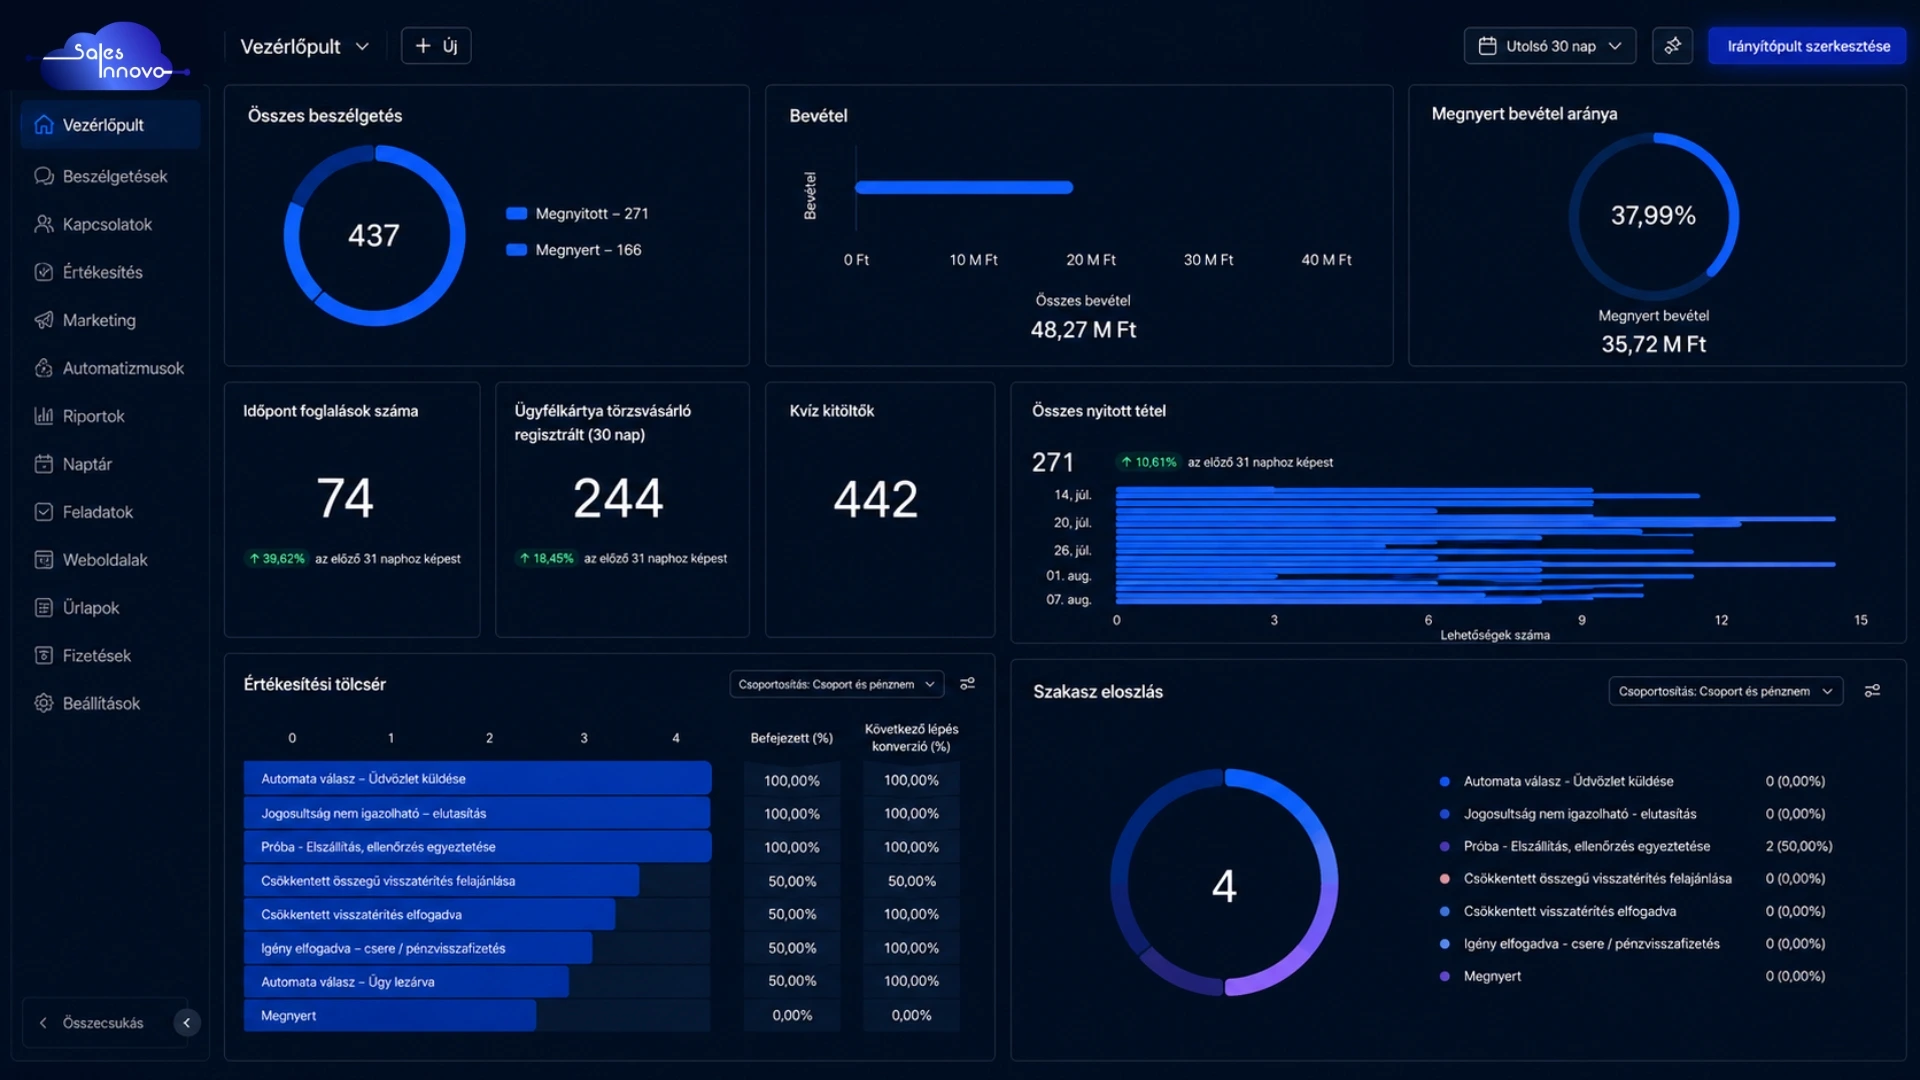This screenshot has width=1920, height=1080.
Task: Click the Megnyitott – 271 legend swatch
Action: (516, 213)
